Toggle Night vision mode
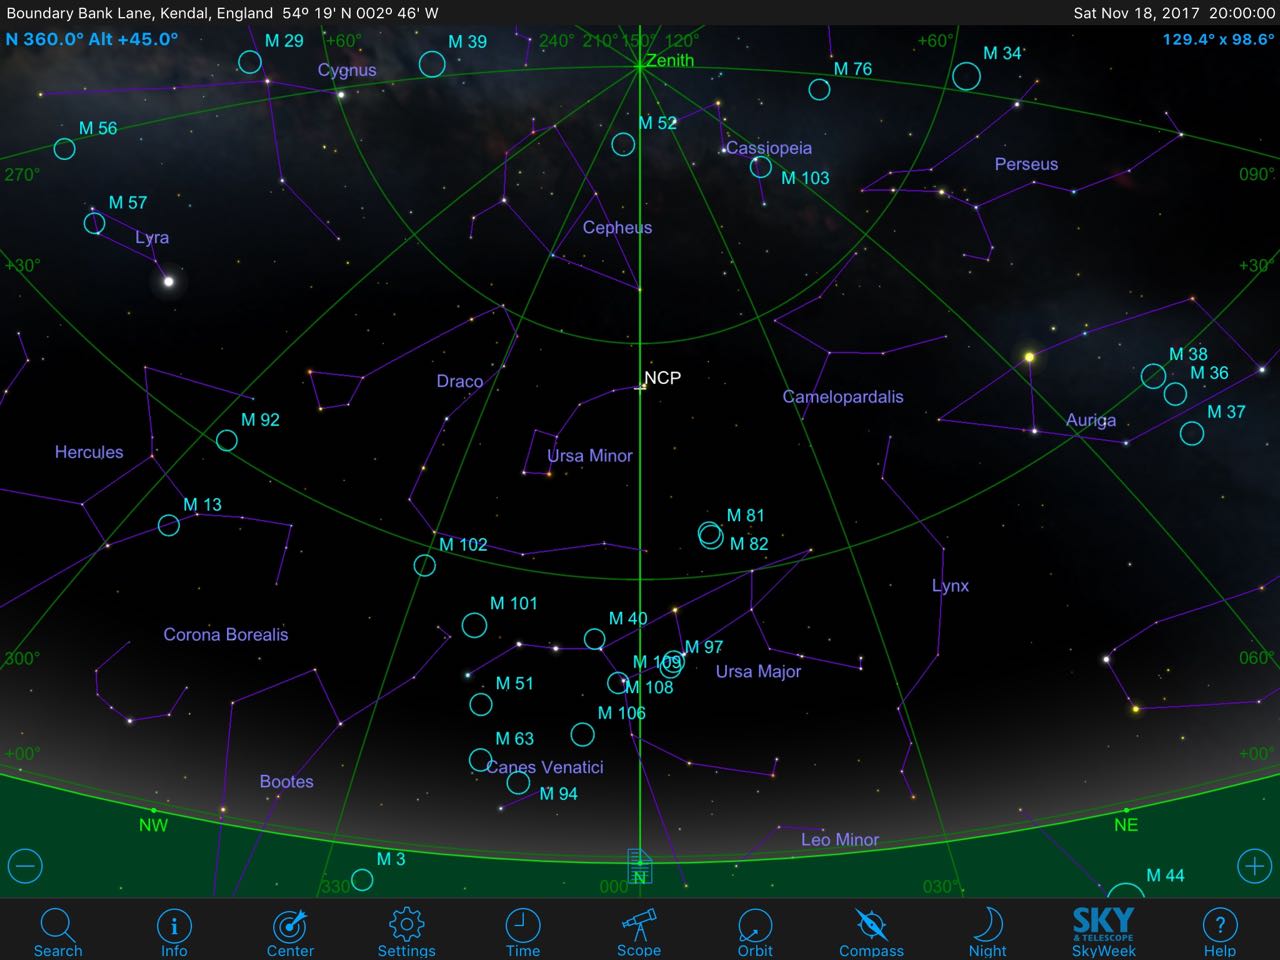The height and width of the screenshot is (960, 1280). click(987, 931)
